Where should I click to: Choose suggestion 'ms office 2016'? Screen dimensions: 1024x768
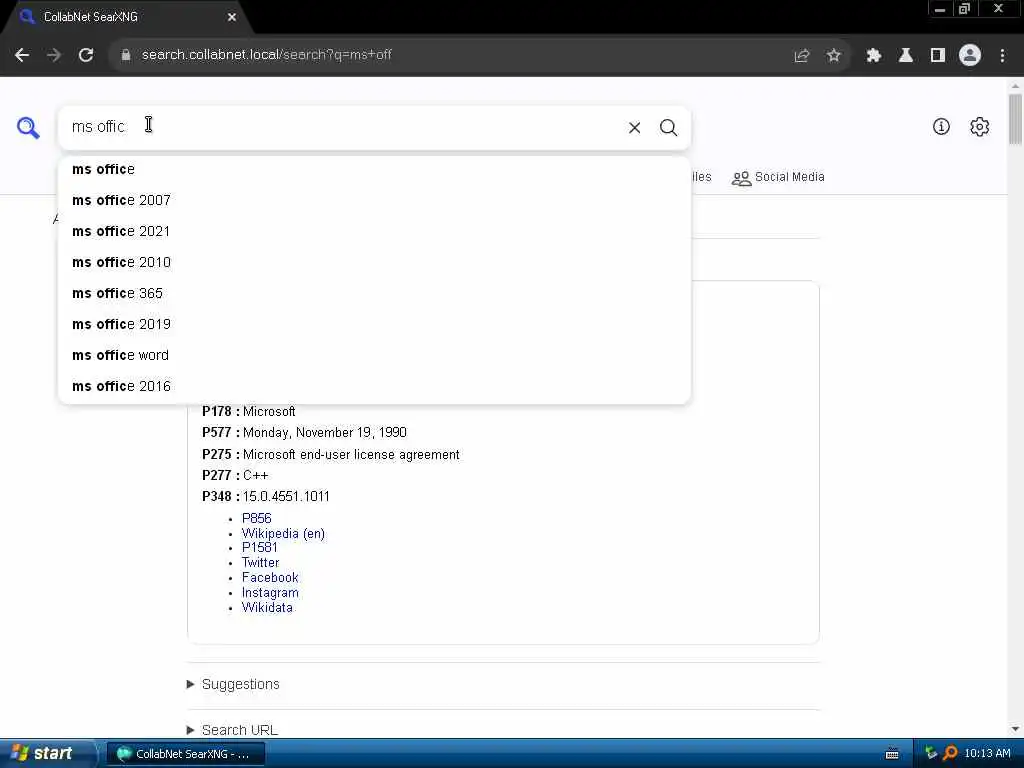point(374,387)
